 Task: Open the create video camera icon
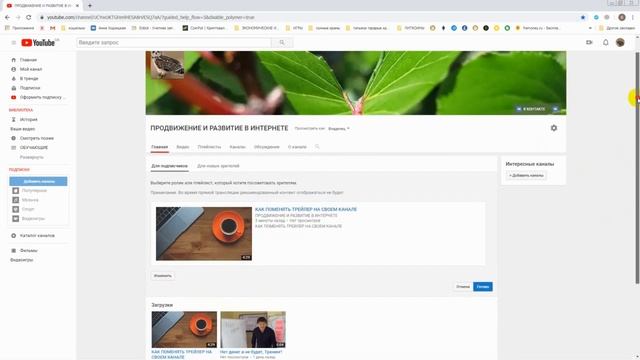tap(589, 42)
